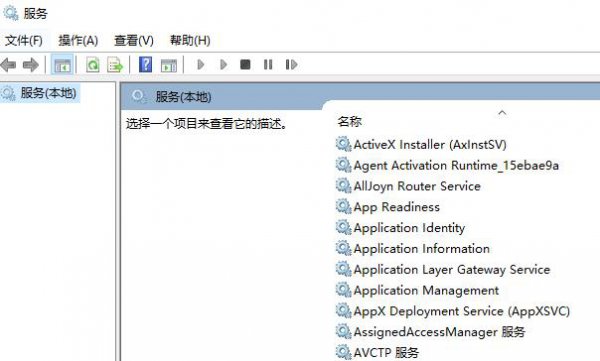Select Agent Activation Runtime_15ebae9a service
600x361 pixels.
click(x=456, y=165)
